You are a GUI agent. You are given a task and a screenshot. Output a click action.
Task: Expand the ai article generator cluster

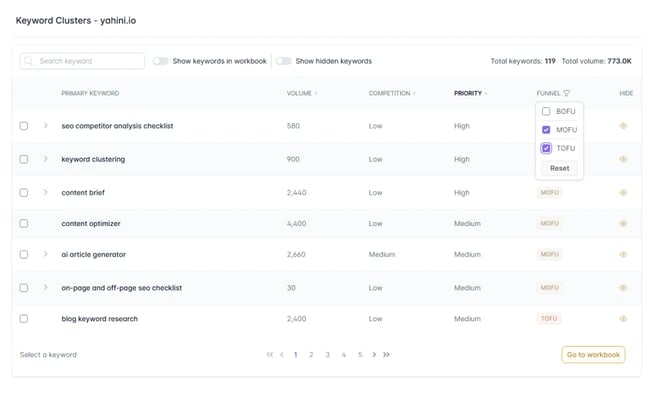[45, 254]
